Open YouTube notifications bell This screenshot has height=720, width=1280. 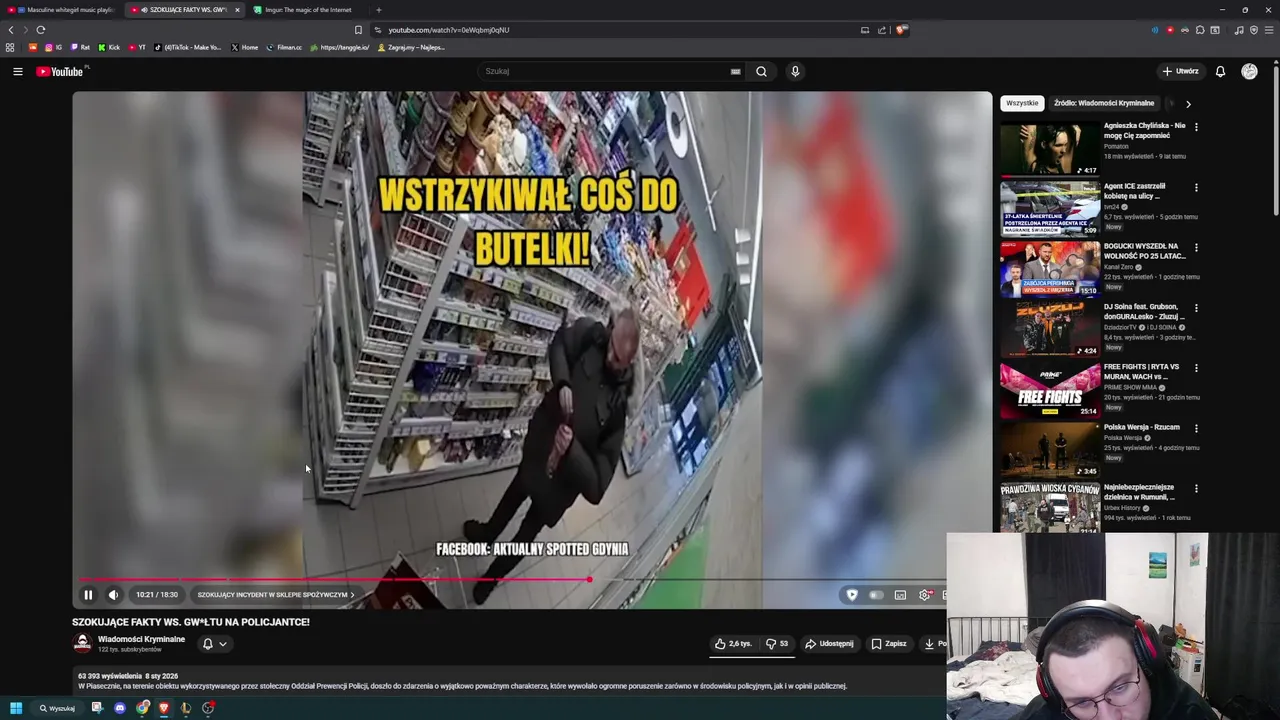click(x=1220, y=71)
